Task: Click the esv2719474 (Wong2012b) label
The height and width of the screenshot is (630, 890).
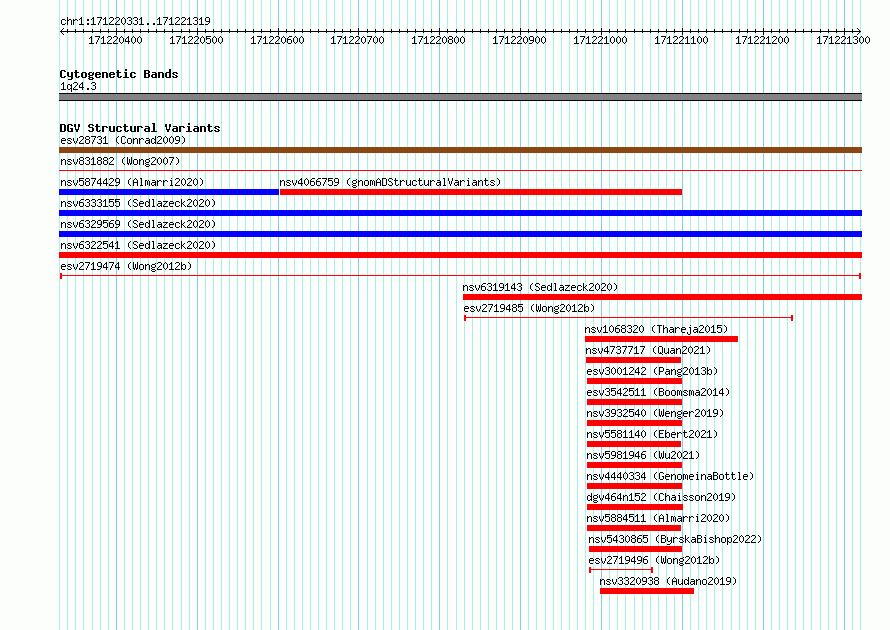Action: click(x=126, y=266)
